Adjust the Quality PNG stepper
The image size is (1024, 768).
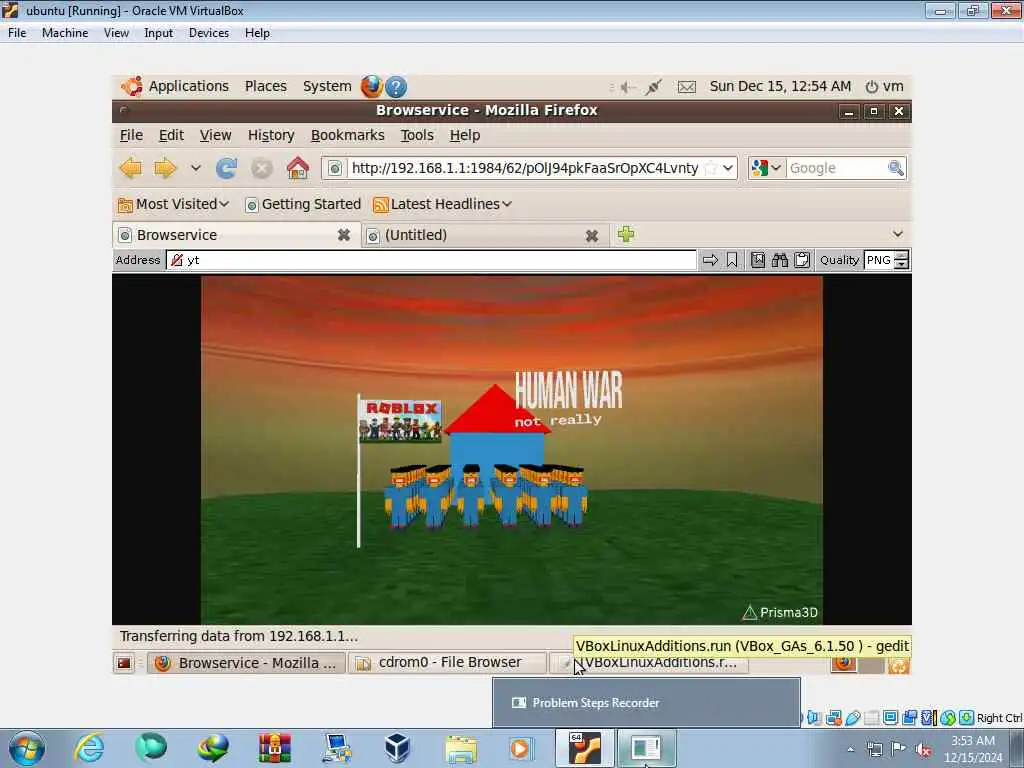click(x=901, y=261)
